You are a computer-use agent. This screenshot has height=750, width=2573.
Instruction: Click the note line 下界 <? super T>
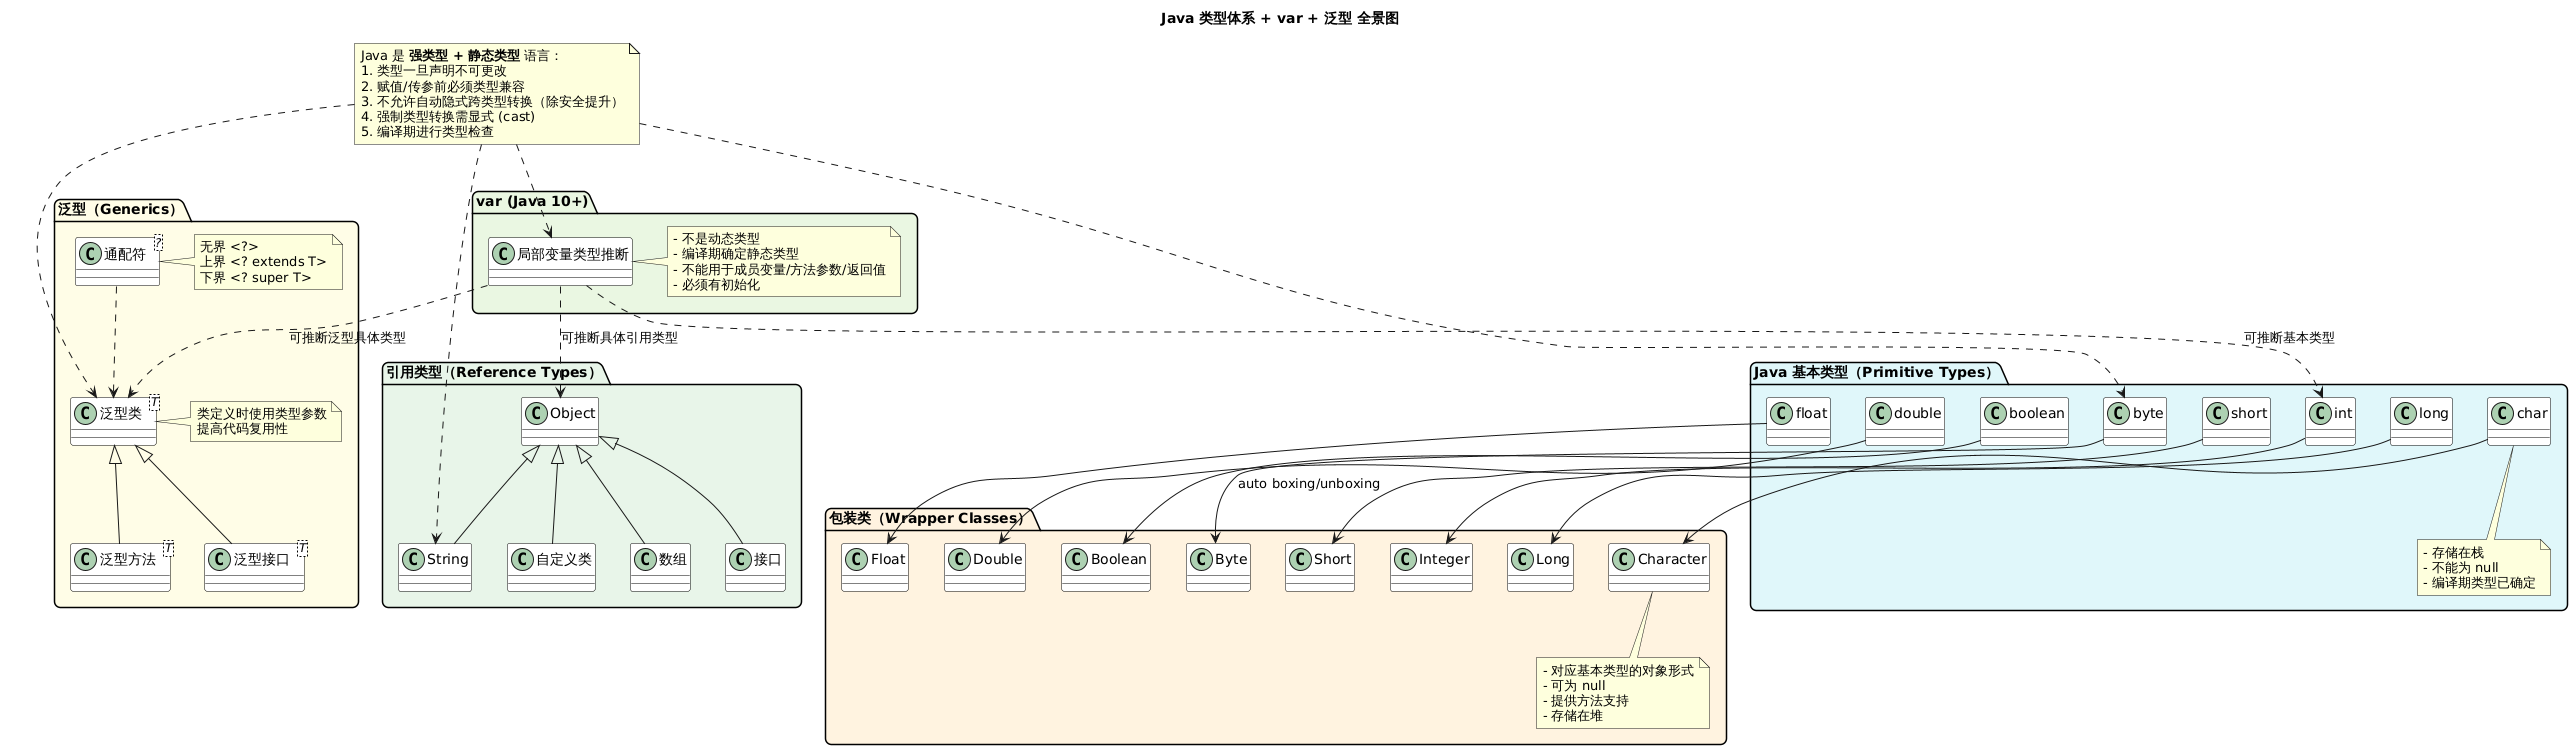point(256,278)
